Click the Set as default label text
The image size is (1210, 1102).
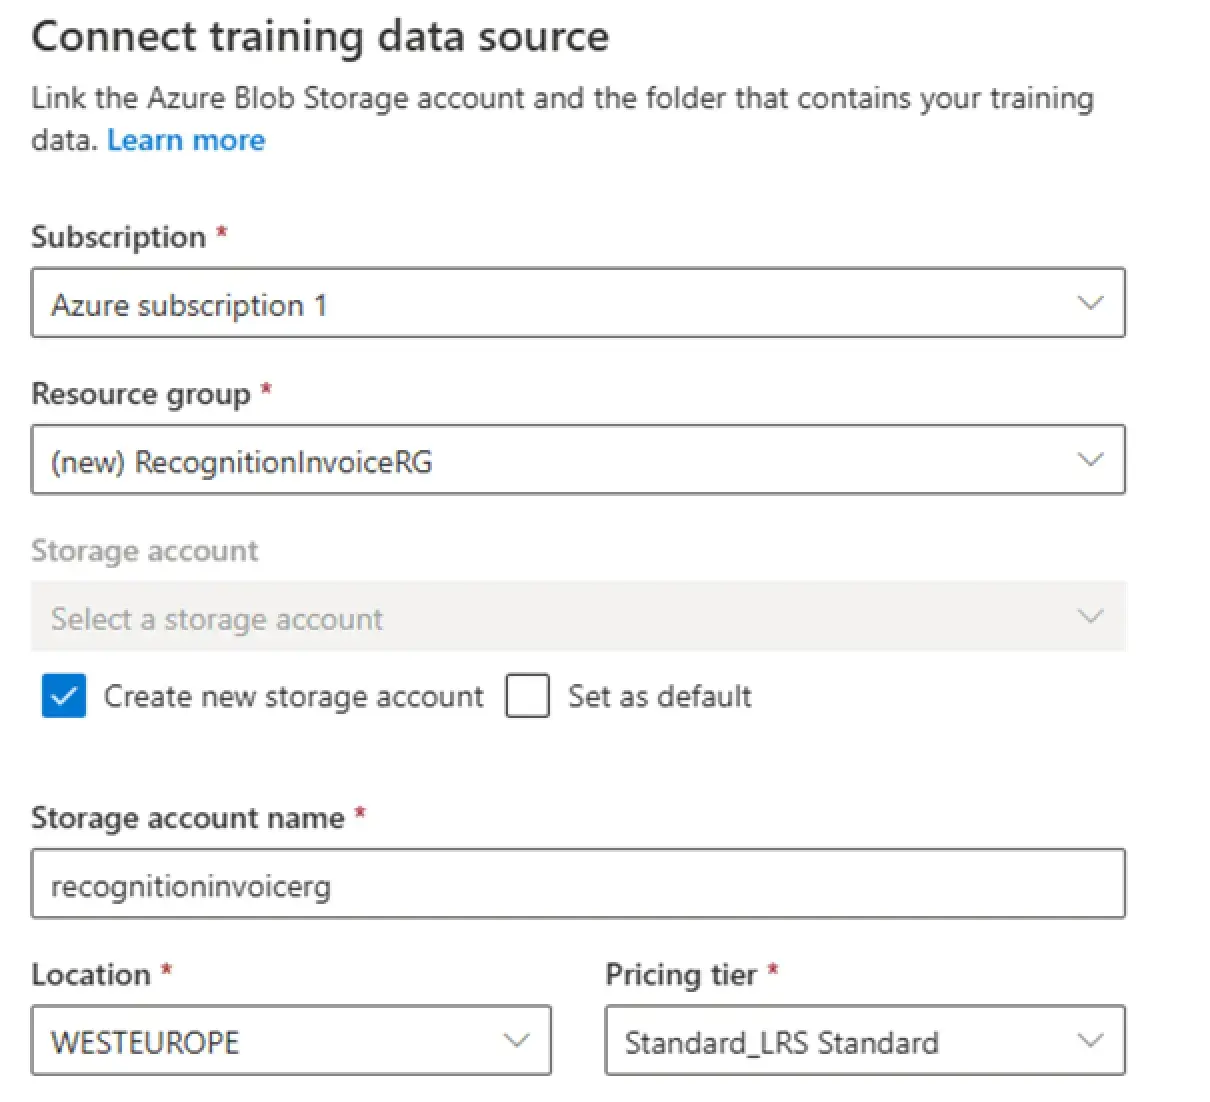[660, 696]
